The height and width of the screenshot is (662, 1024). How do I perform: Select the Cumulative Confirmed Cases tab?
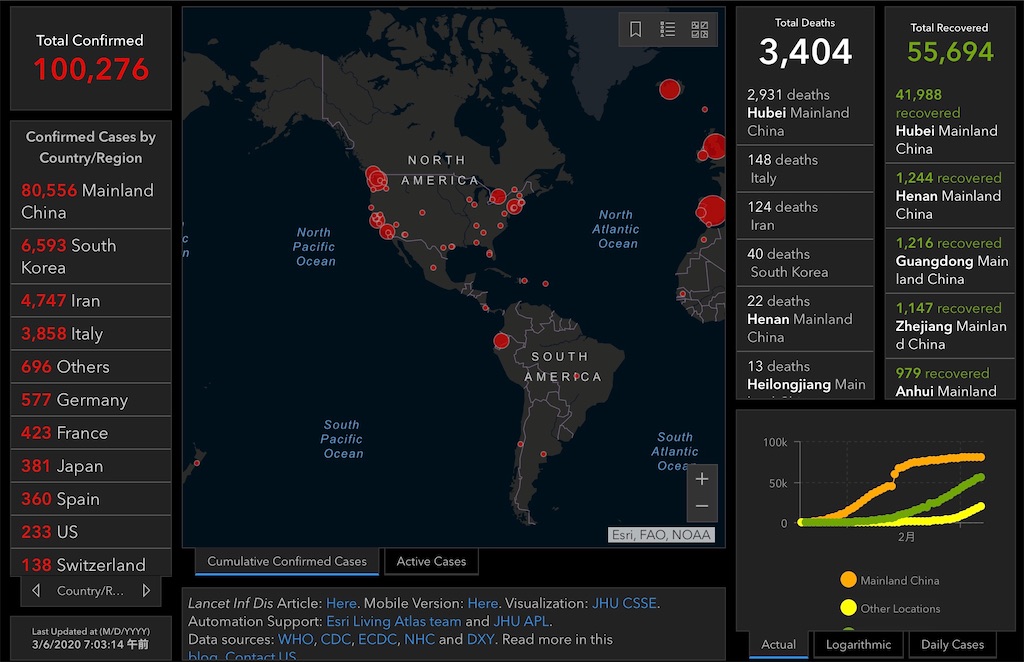point(287,561)
